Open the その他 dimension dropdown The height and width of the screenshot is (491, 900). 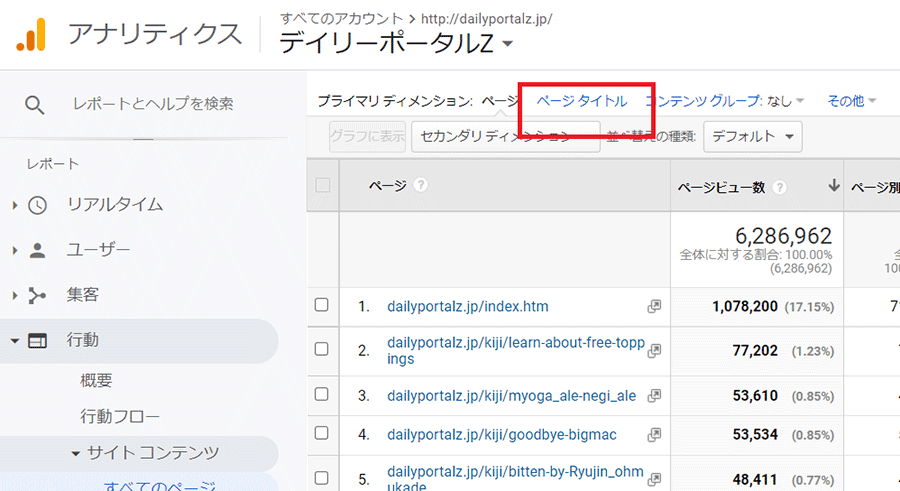[x=851, y=101]
